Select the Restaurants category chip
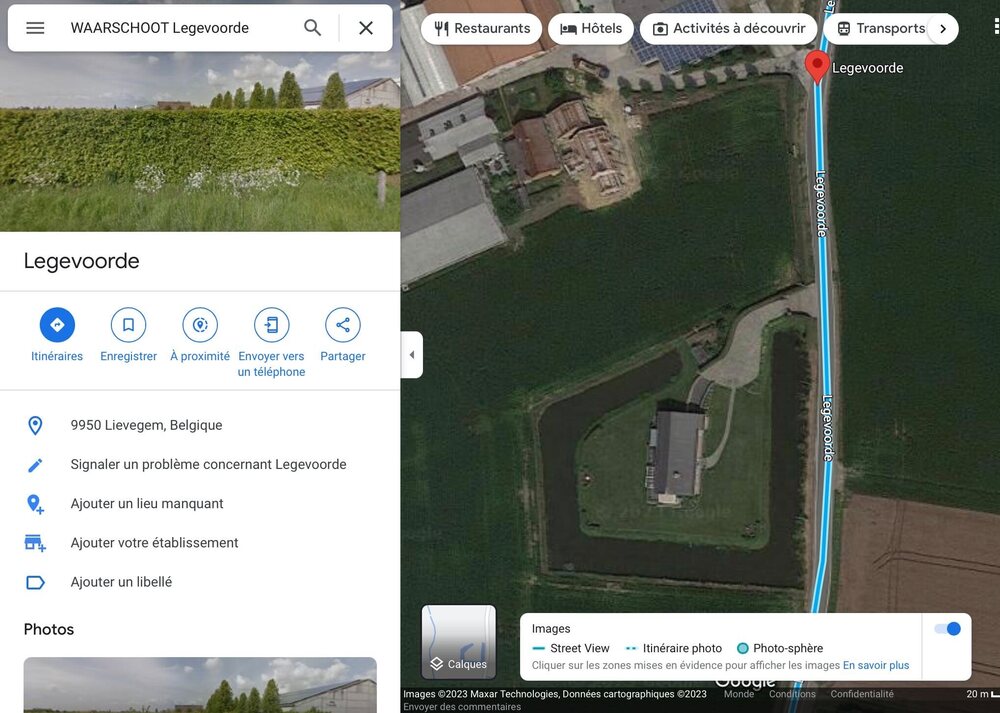 coord(484,29)
